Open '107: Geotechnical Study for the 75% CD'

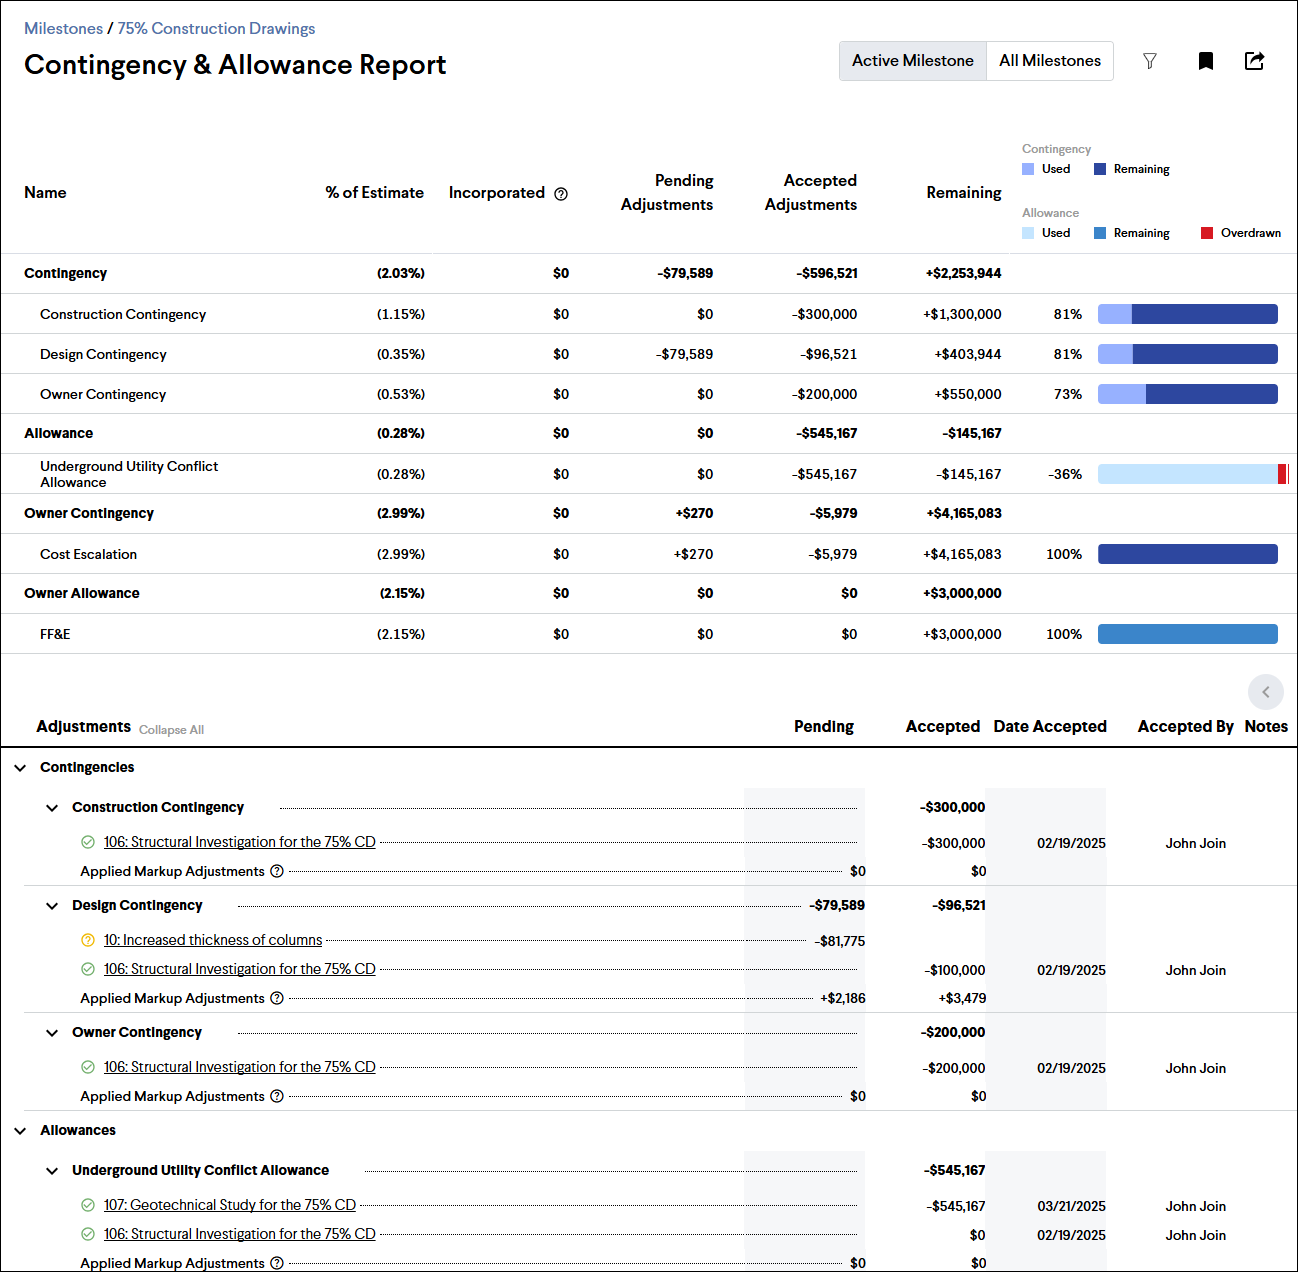click(x=230, y=1205)
